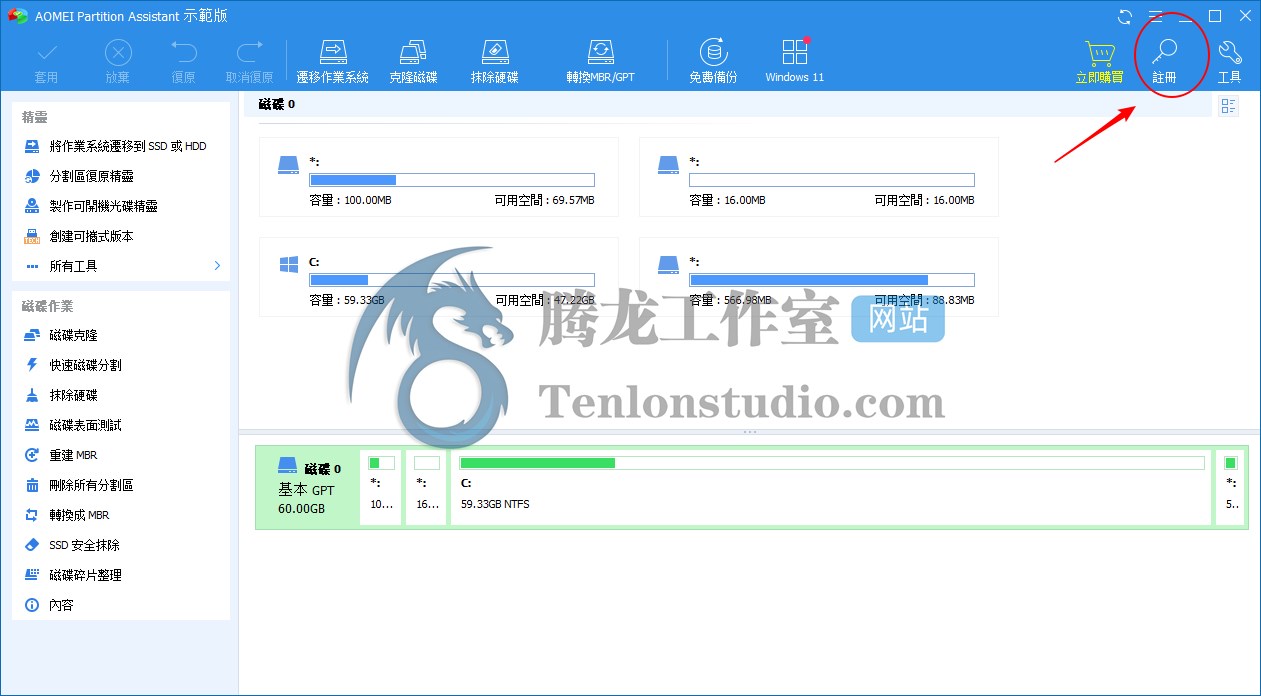Screen dimensions: 1261x696
Task: Start 將作業系統遷移到 SSD 或 HDD wizard
Action: (x=120, y=146)
